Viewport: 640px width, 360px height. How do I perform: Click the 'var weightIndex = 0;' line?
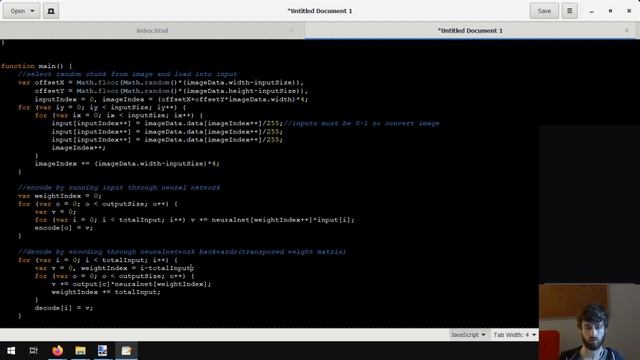tap(60, 196)
